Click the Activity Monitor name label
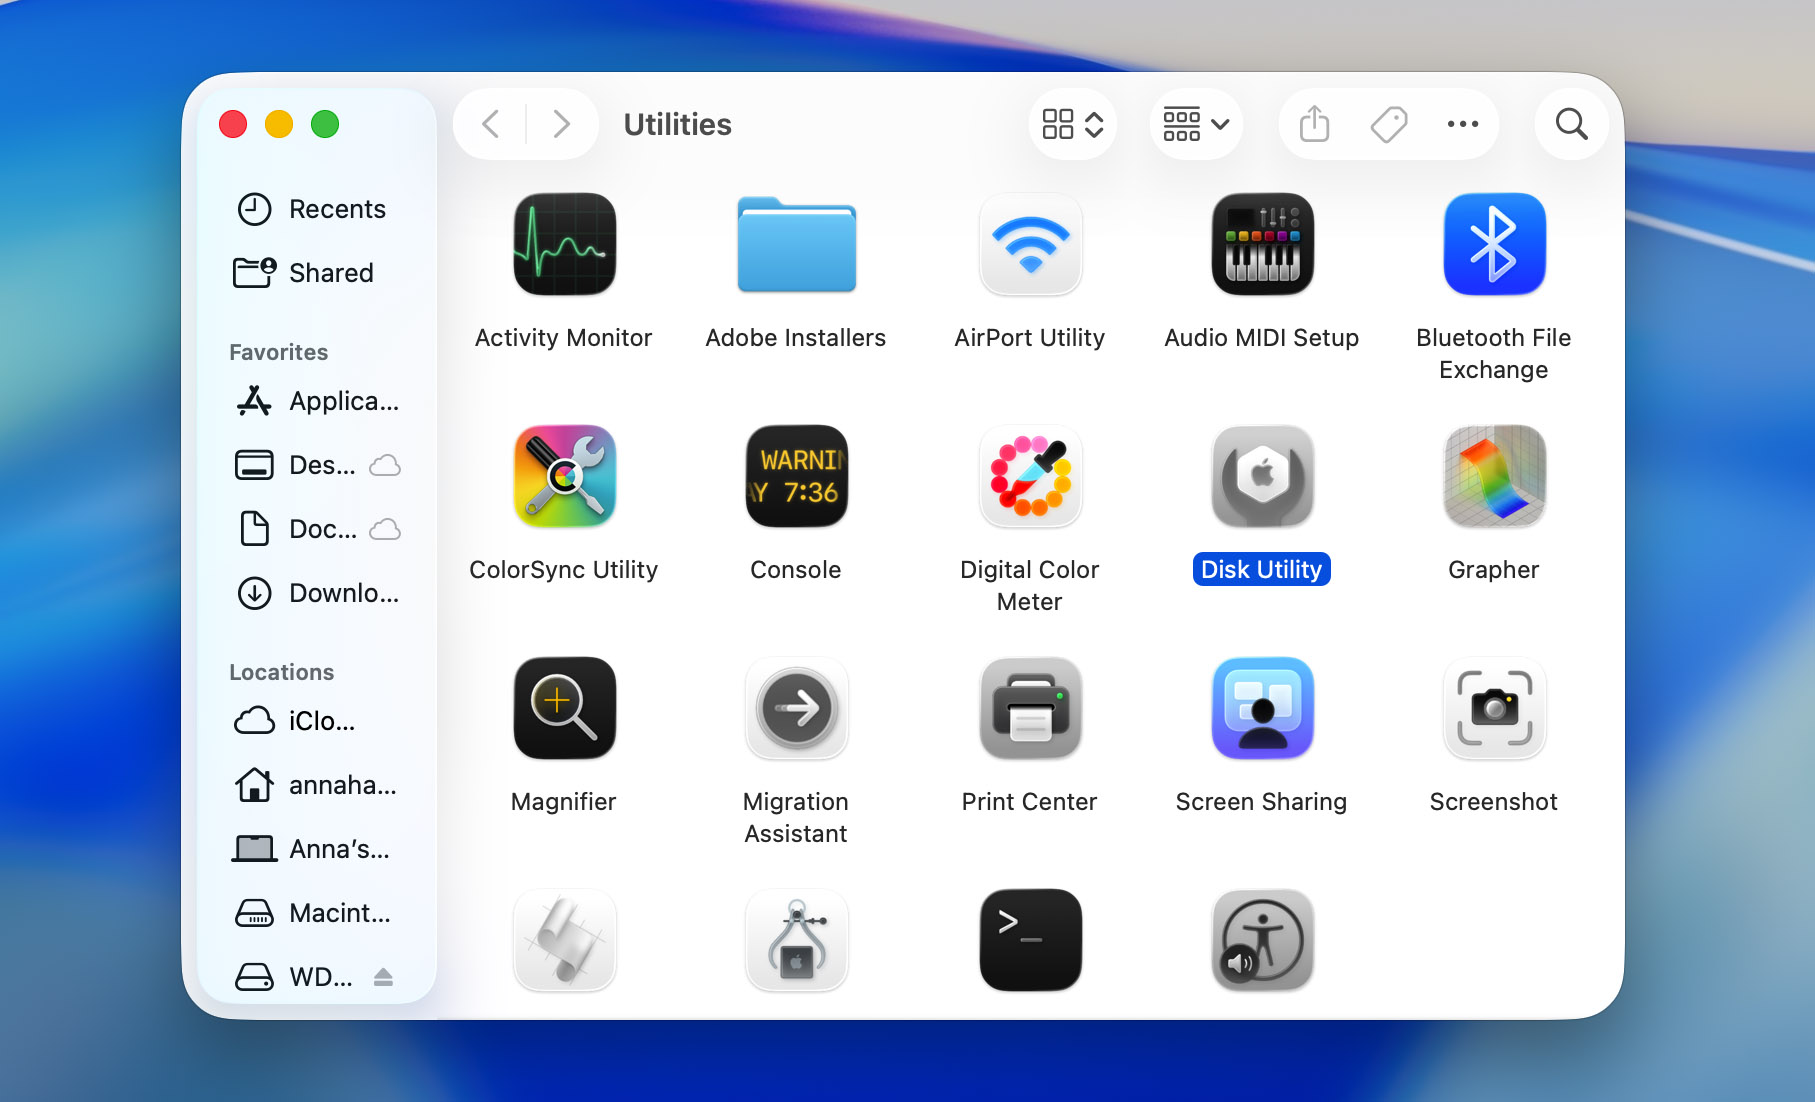Image resolution: width=1815 pixels, height=1102 pixels. pos(563,338)
